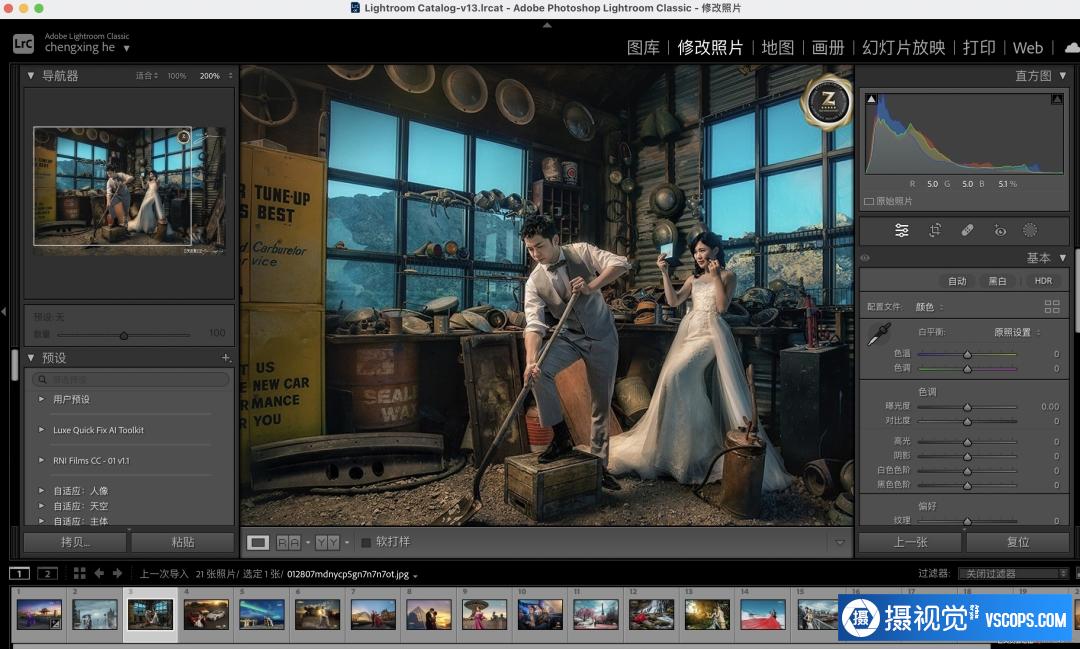Screen dimensions: 1080x649
Task: Add a new preset with plus icon
Action: [225, 358]
